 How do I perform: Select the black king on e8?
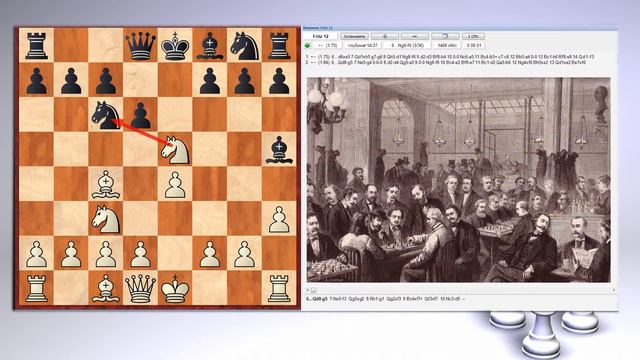pyautogui.click(x=175, y=46)
